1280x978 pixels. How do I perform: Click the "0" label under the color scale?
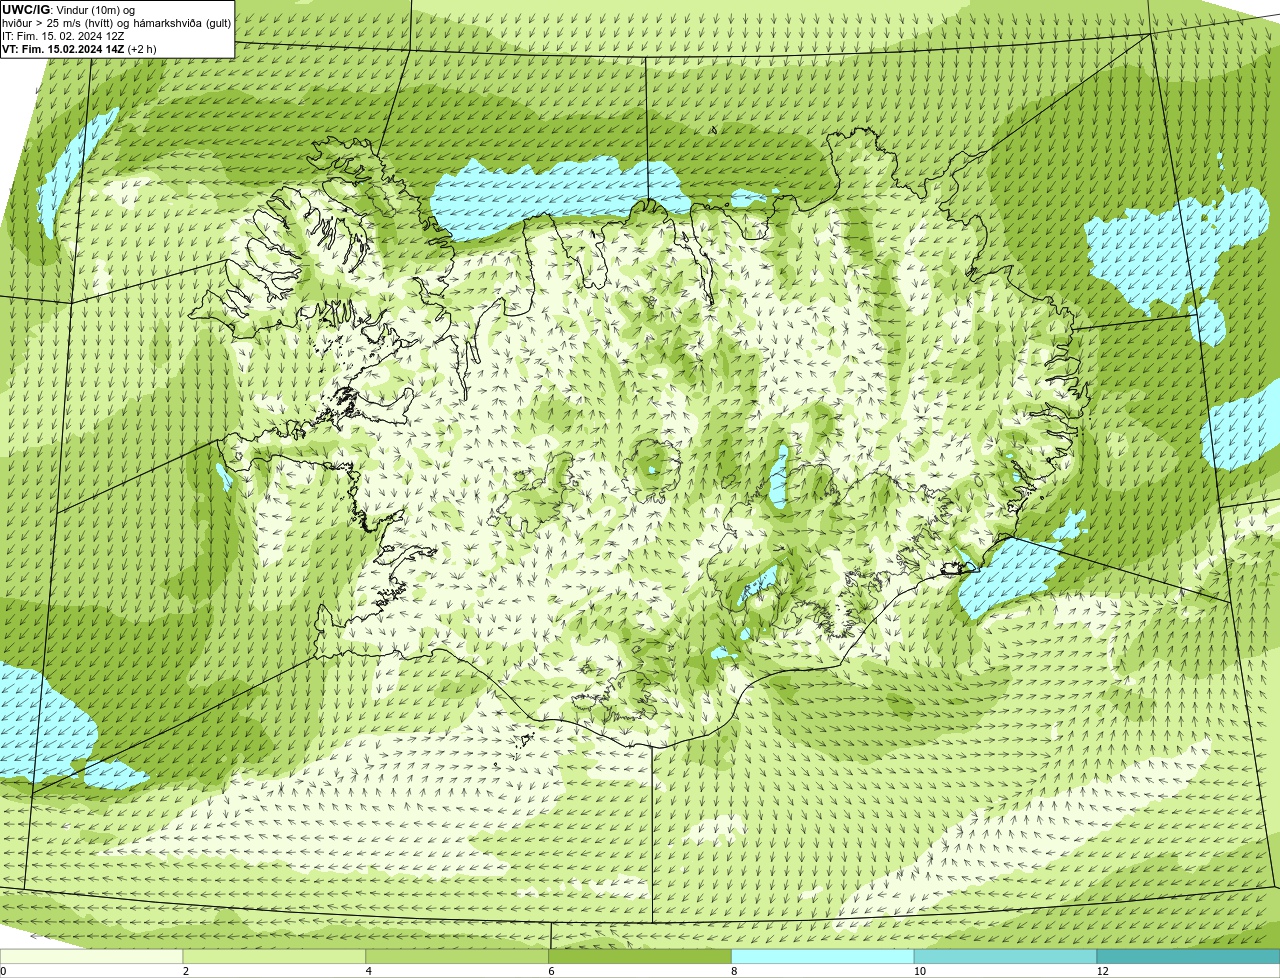point(3,971)
